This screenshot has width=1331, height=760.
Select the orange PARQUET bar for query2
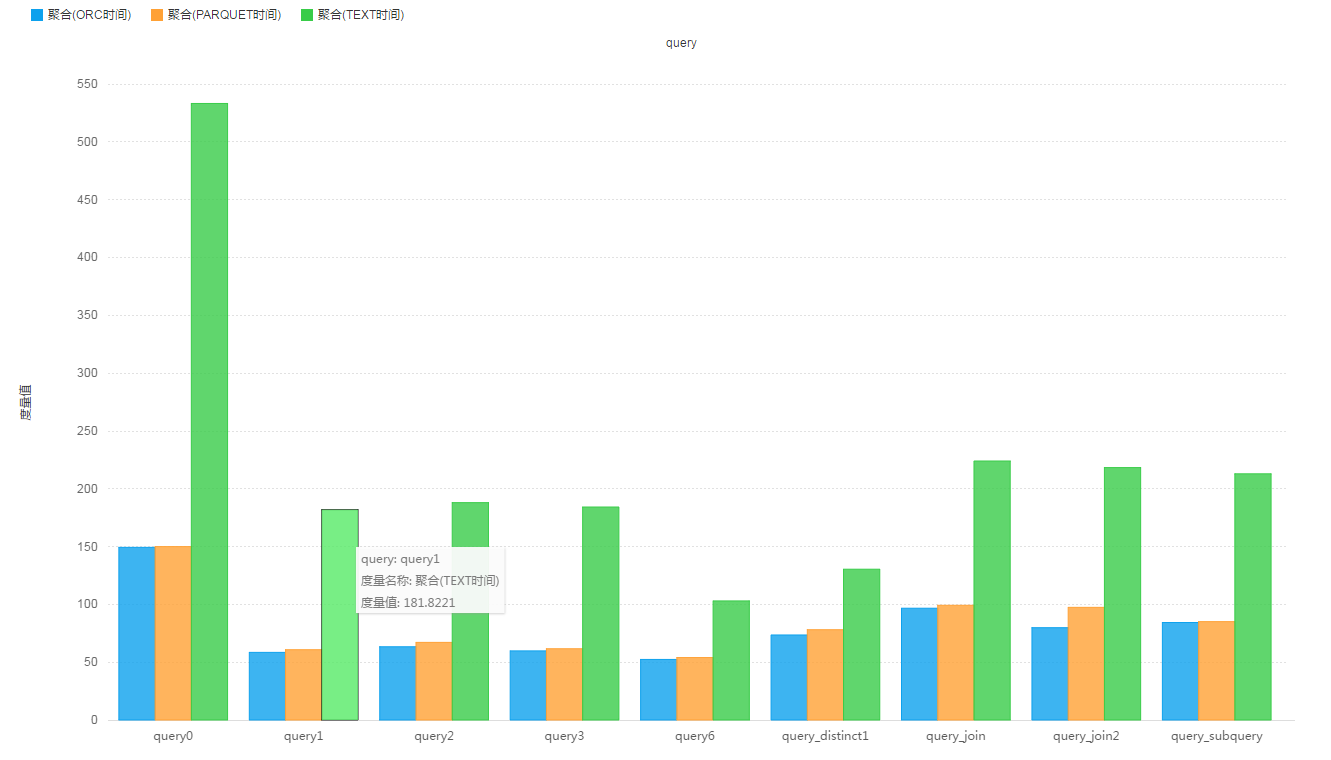(x=434, y=681)
